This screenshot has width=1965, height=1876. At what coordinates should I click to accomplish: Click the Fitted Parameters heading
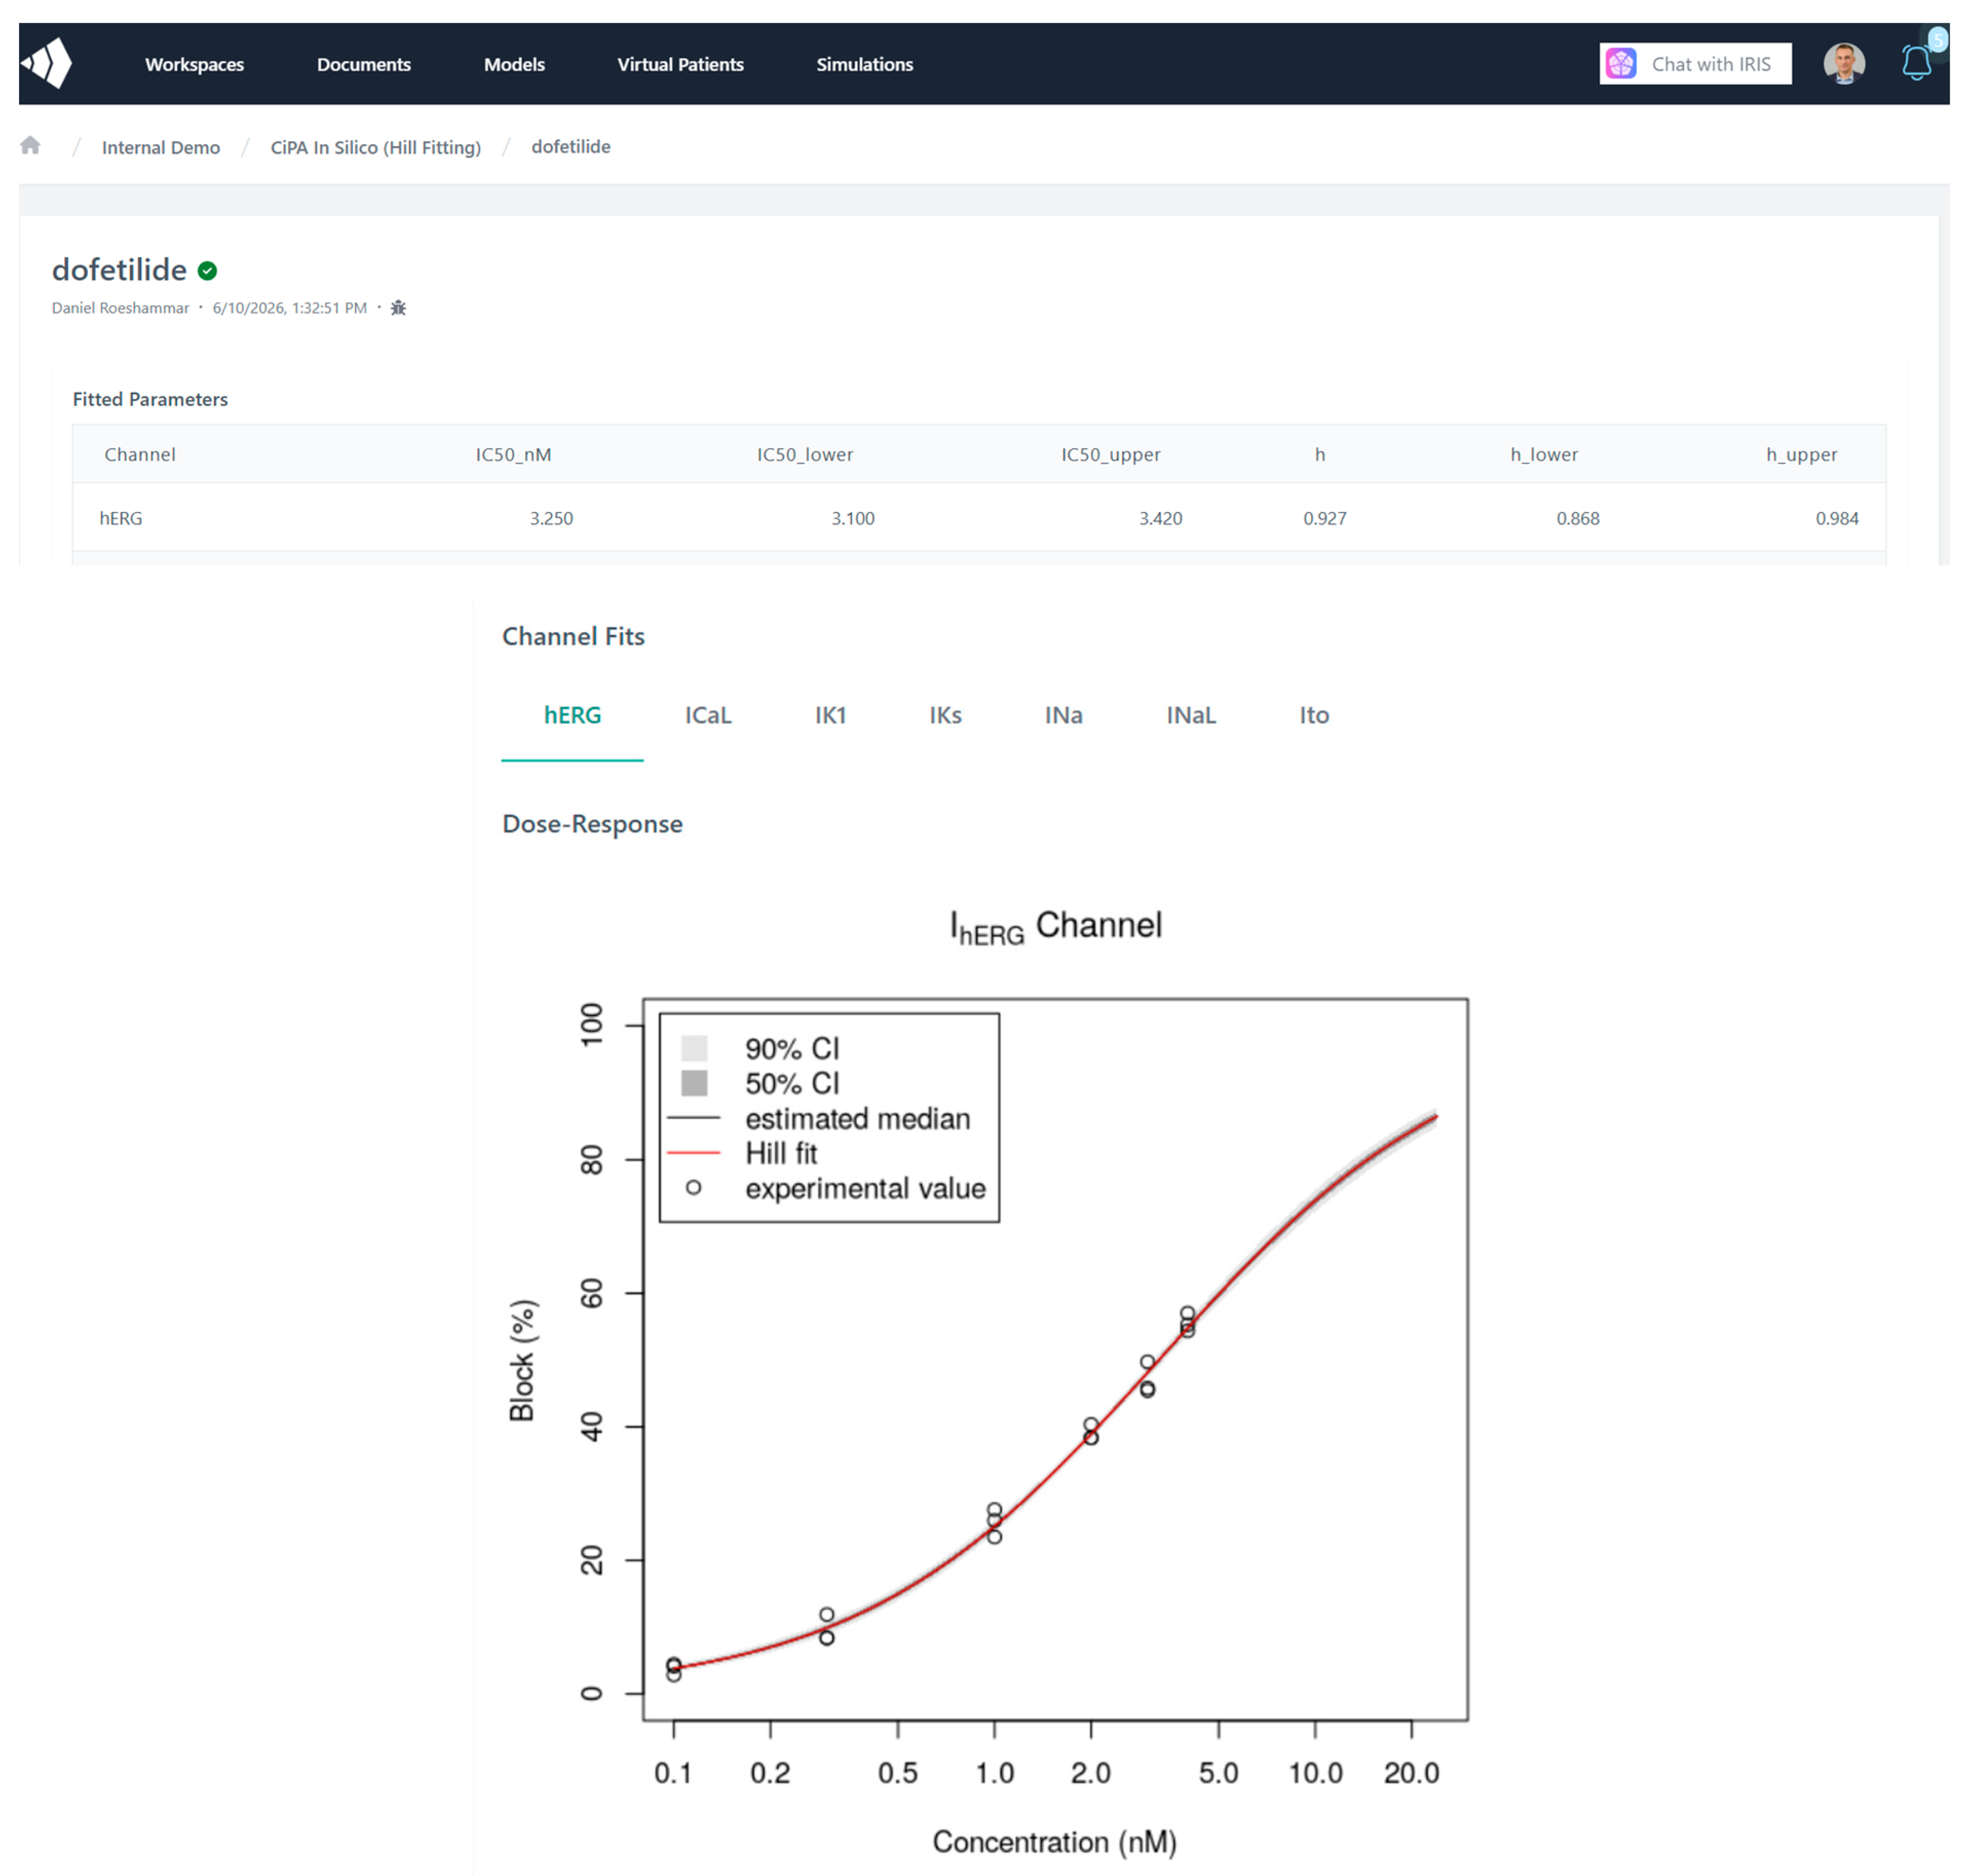150,399
